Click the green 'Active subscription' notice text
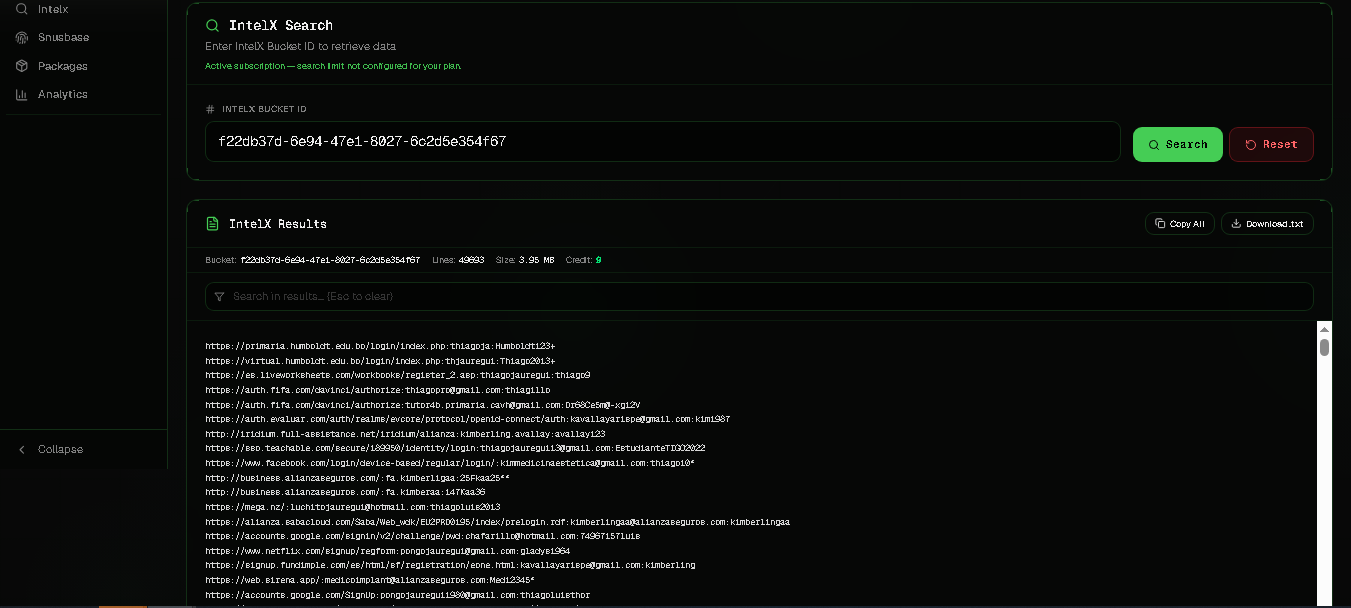The image size is (1351, 608). (x=333, y=65)
